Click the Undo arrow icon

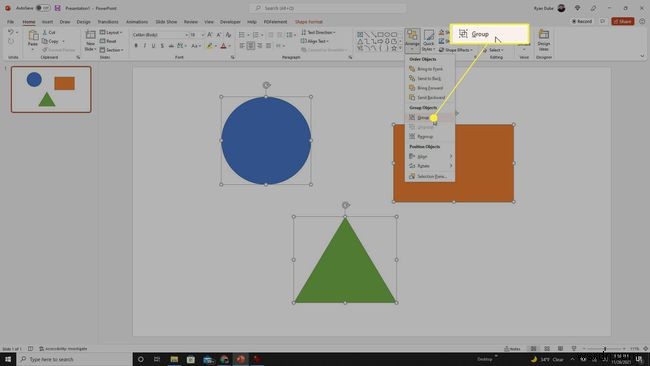[11, 32]
